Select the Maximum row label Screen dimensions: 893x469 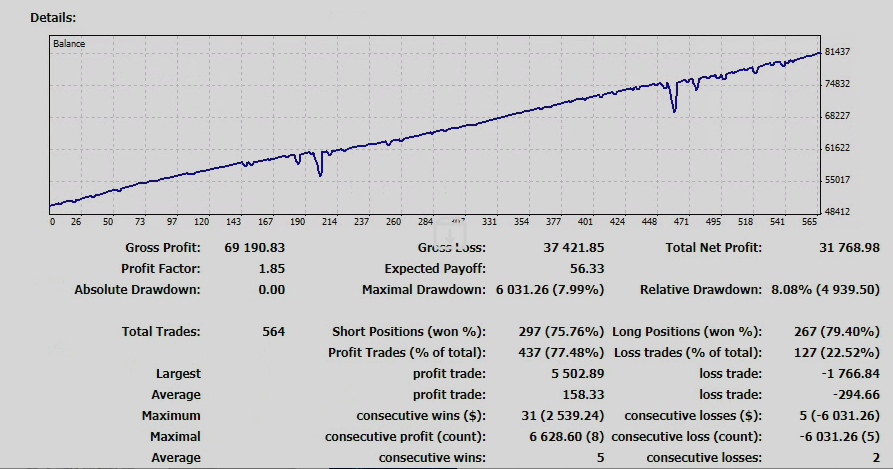171,416
